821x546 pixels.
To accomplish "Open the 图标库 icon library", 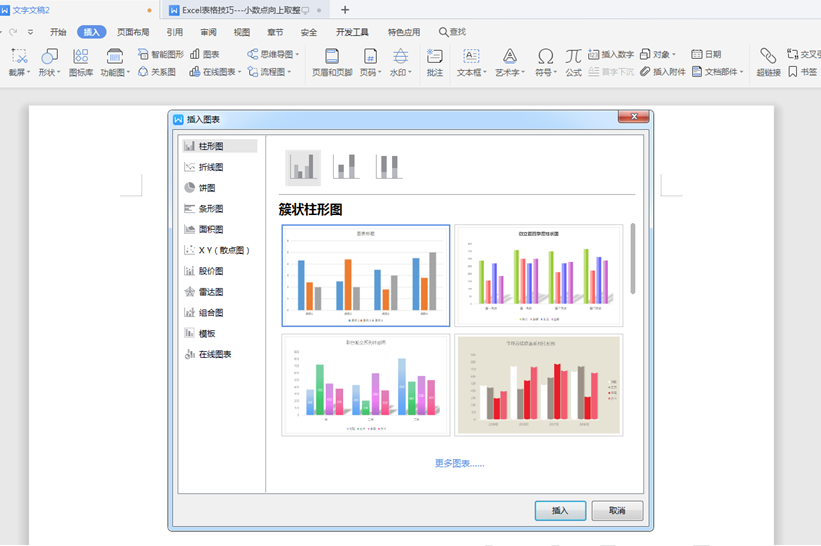I will pyautogui.click(x=81, y=62).
